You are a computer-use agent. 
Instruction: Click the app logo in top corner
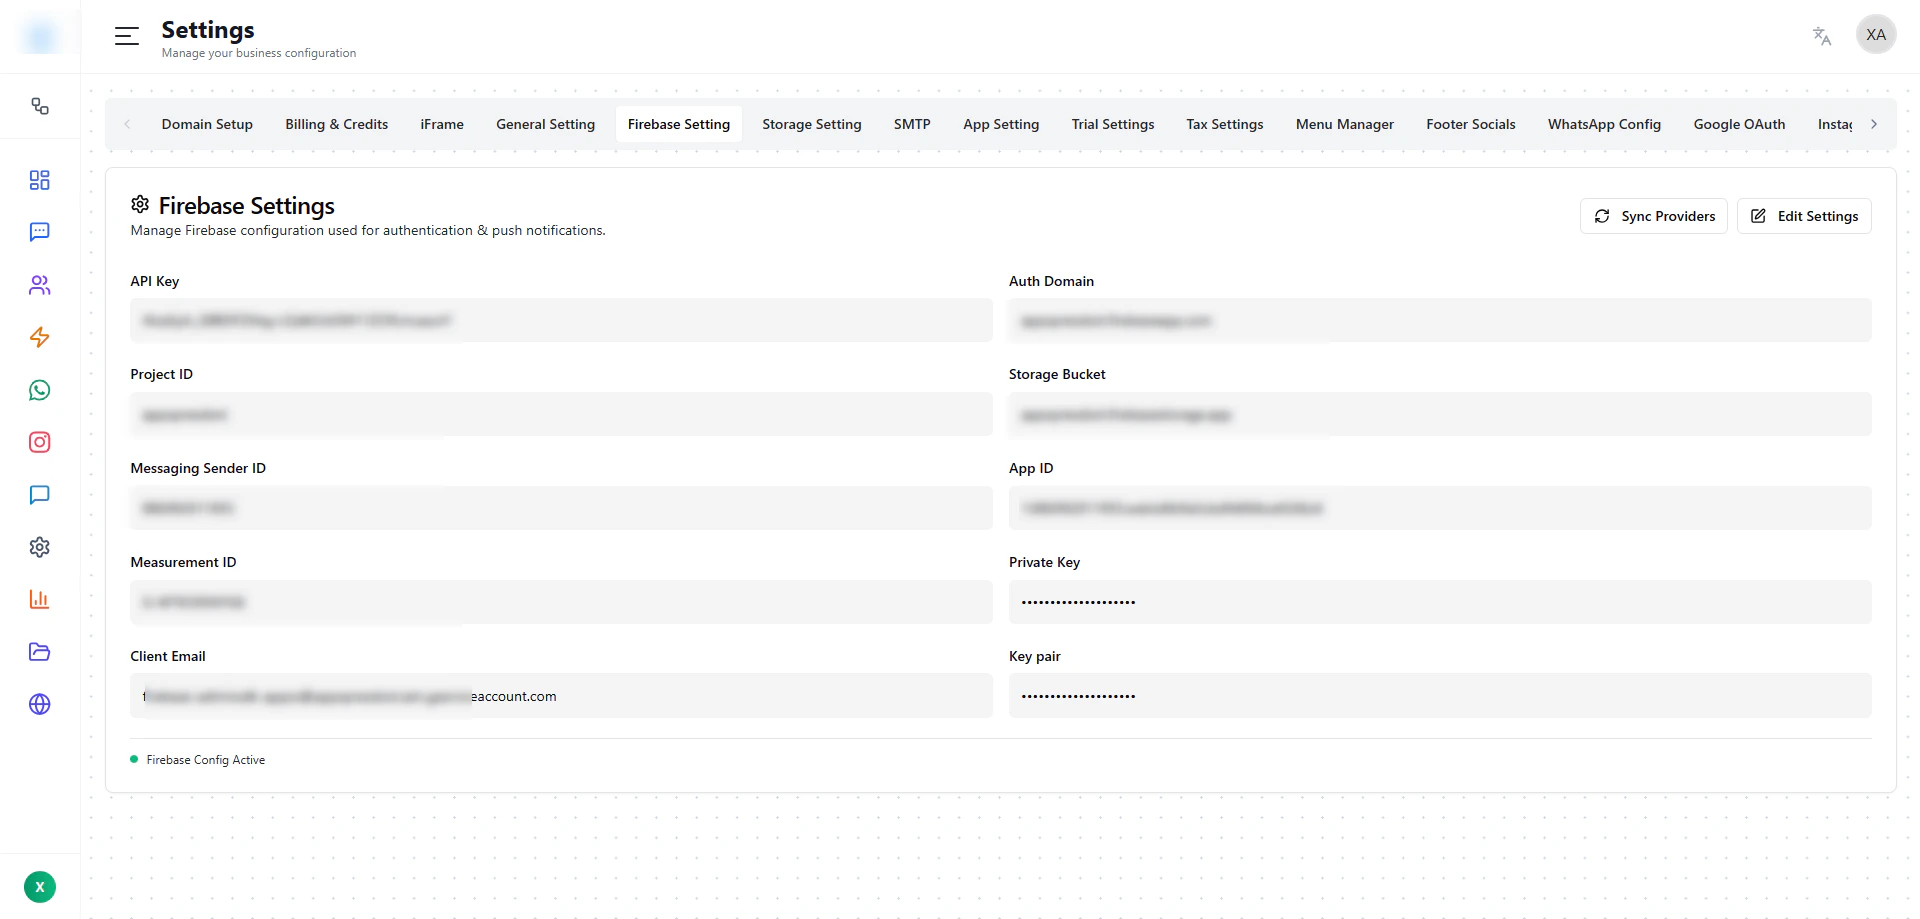point(40,36)
